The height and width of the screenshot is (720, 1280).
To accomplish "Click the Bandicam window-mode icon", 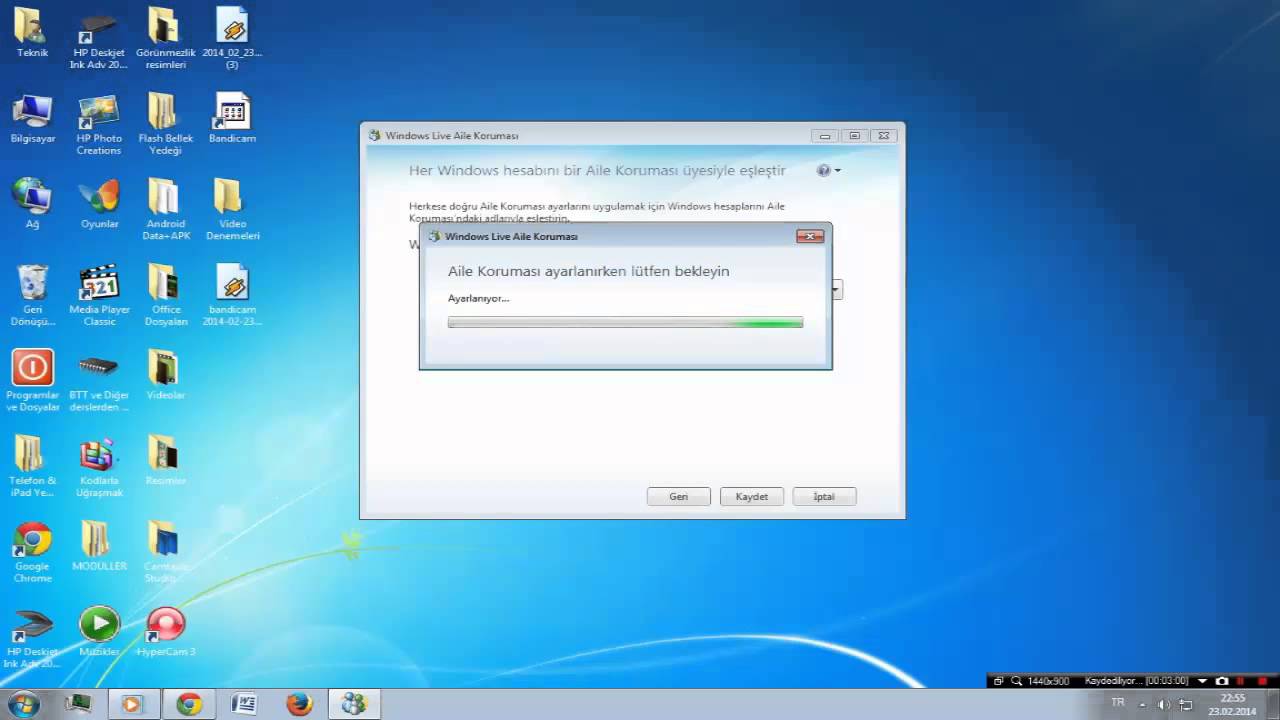I will click(998, 681).
